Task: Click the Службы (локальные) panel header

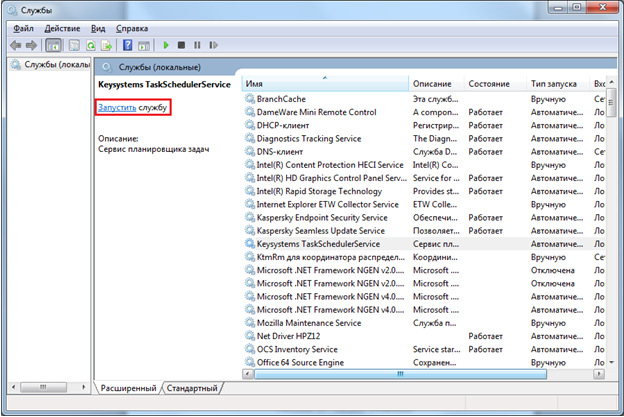Action: click(160, 67)
